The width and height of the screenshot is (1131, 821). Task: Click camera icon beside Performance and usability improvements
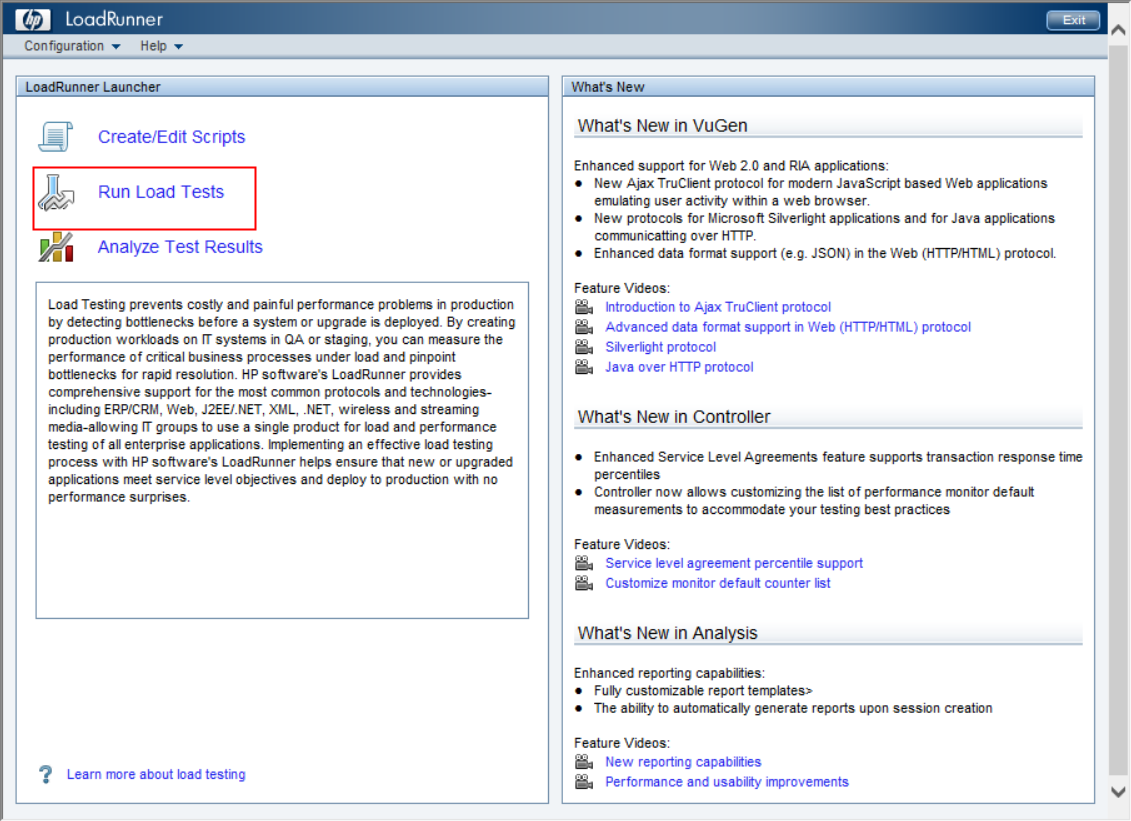(x=584, y=782)
